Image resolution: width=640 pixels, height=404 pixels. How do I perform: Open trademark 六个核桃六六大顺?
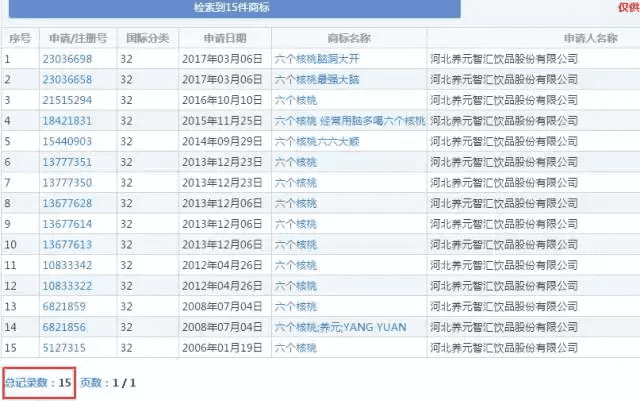click(x=317, y=142)
